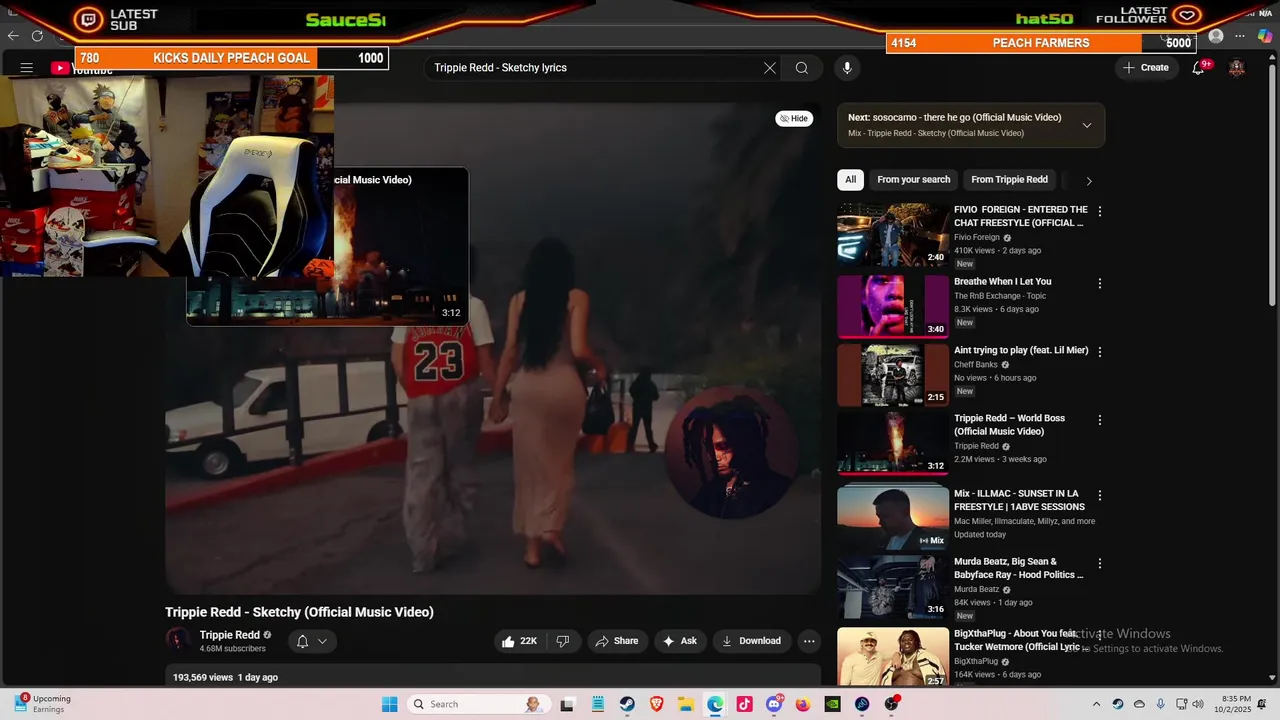Open options for Fivio Foreign video
The width and height of the screenshot is (1280, 720).
pyautogui.click(x=1100, y=212)
